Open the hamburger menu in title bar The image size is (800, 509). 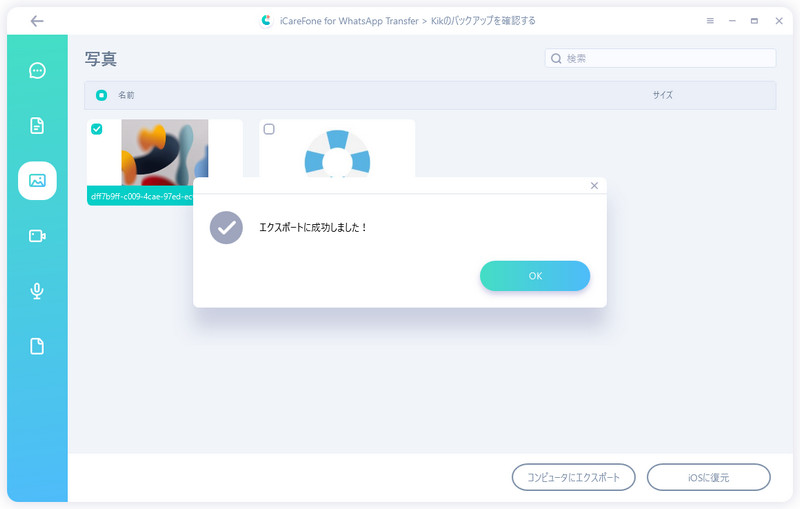[710, 21]
